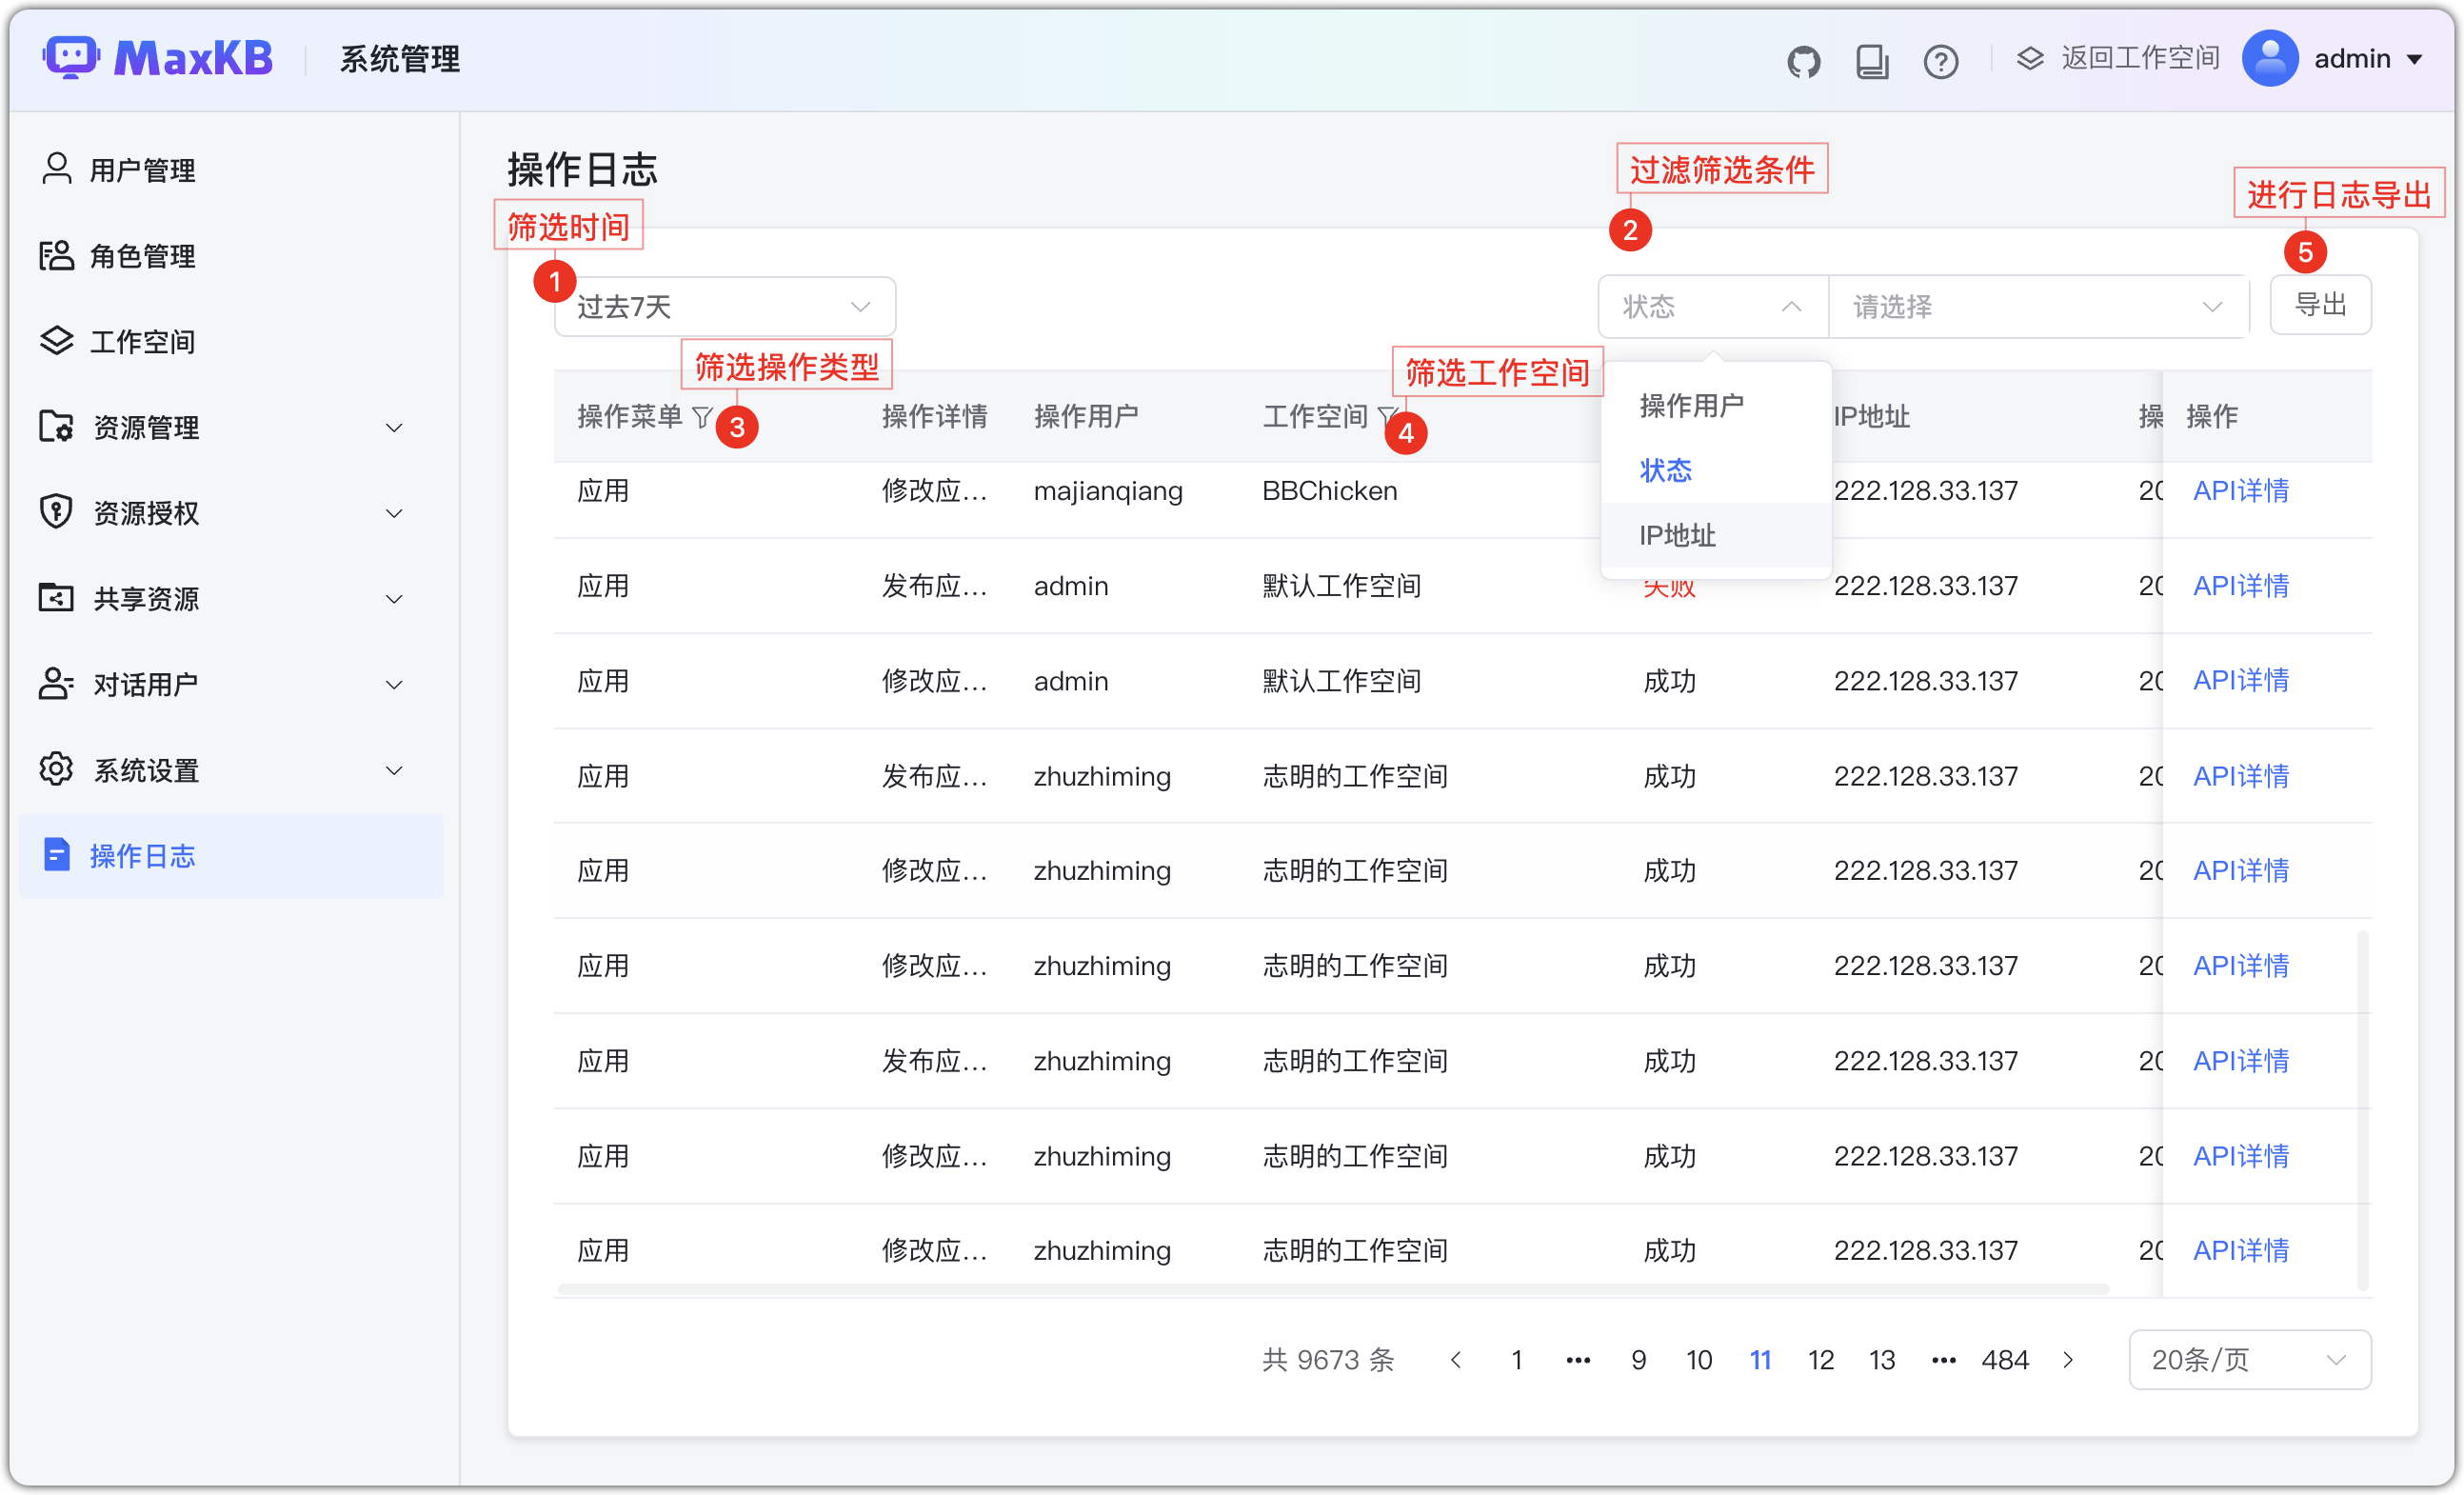Go to page 9
This screenshot has height=1495, width=2464.
[1638, 1360]
